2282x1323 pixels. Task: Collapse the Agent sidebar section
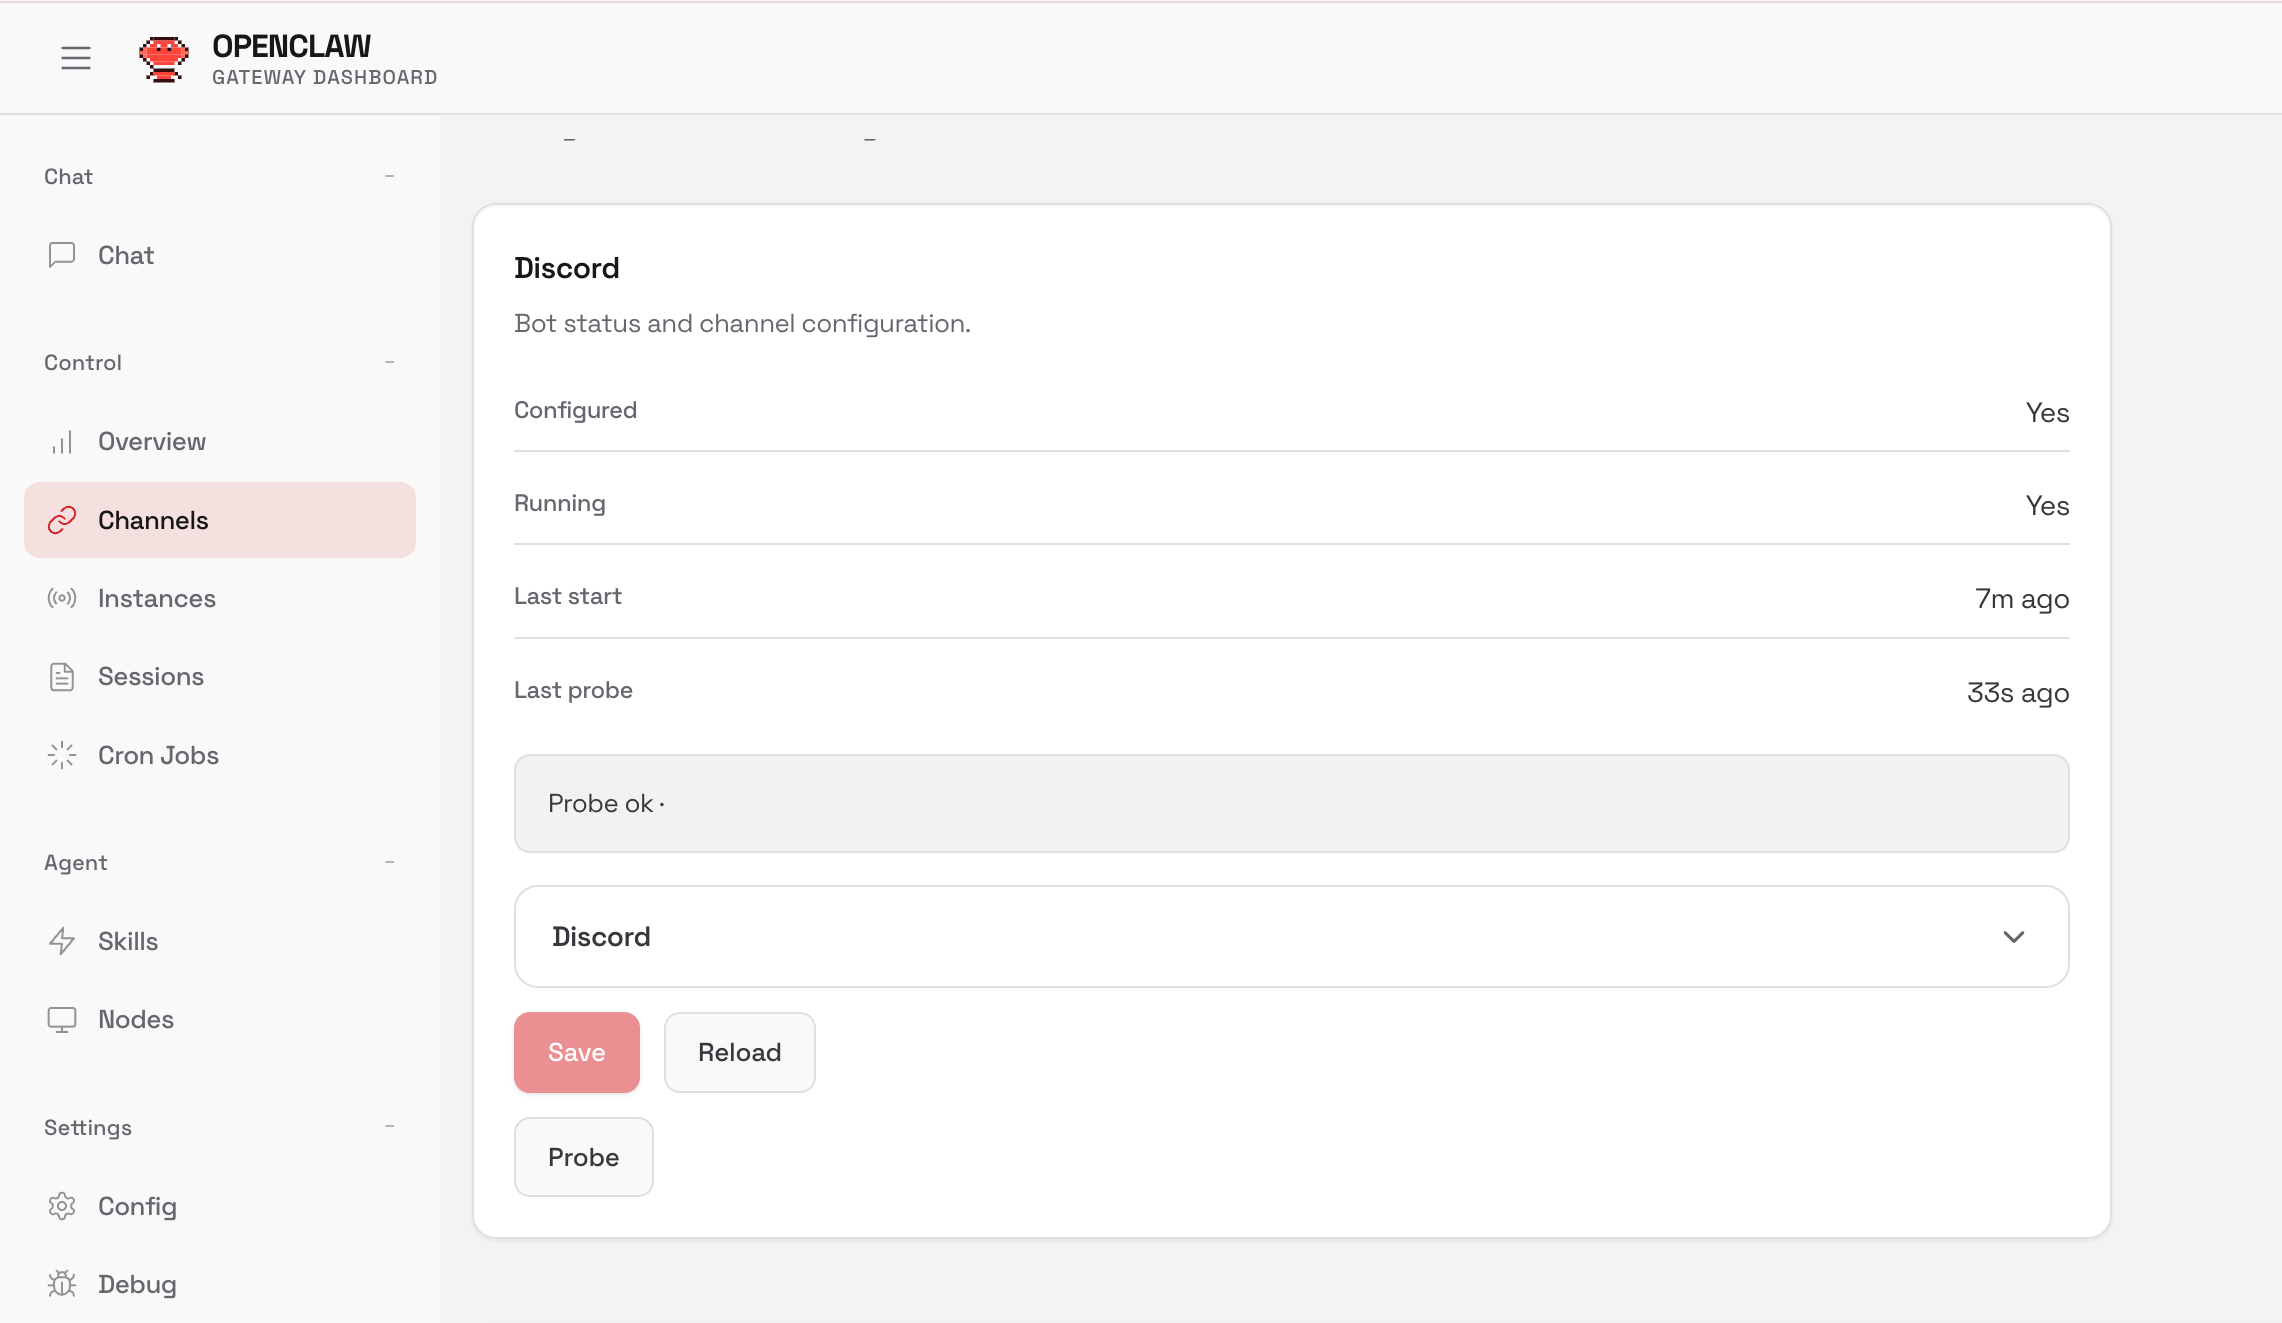[x=389, y=862]
